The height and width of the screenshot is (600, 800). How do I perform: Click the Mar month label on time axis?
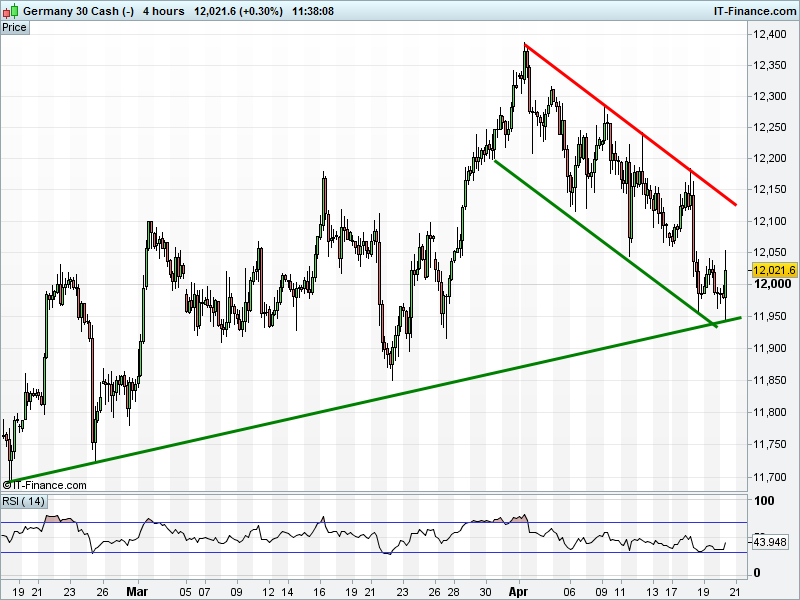coord(137,592)
